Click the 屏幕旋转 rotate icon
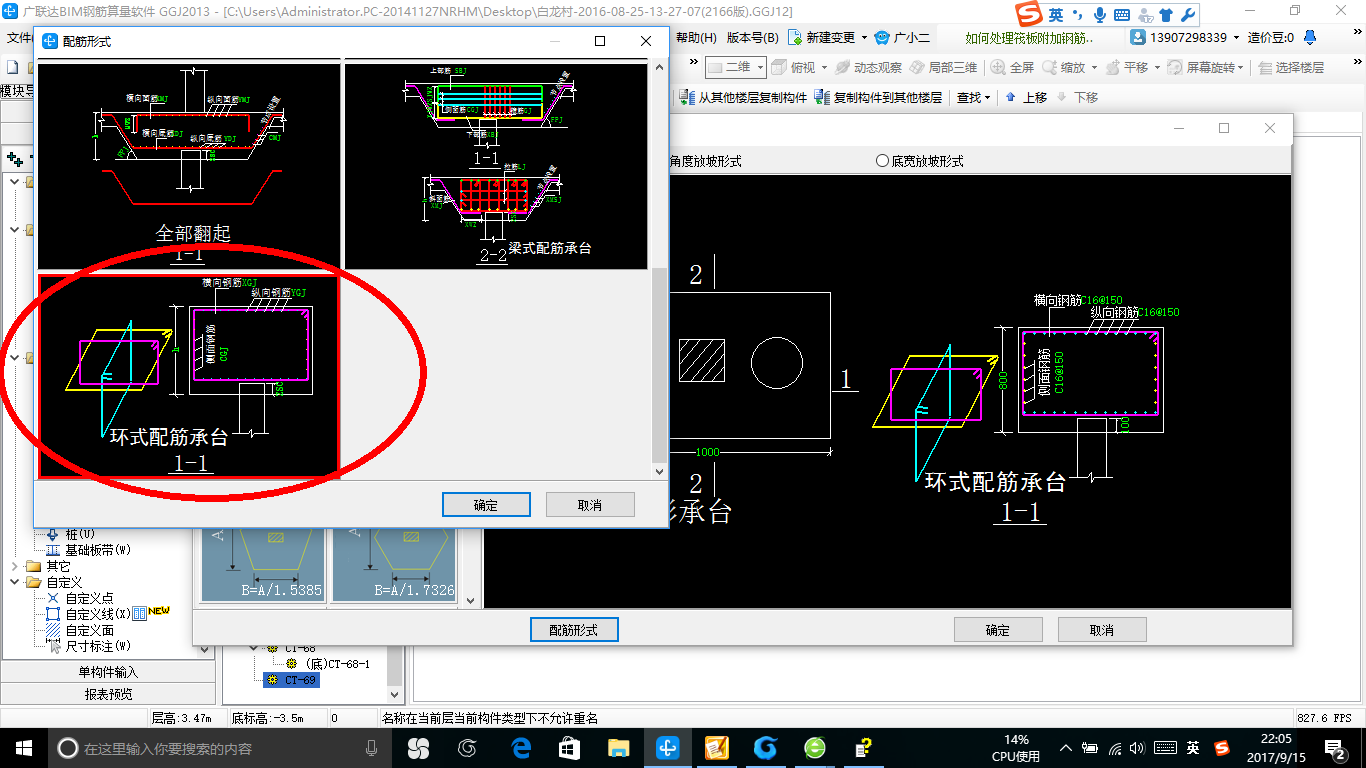1366x768 pixels. pyautogui.click(x=1176, y=67)
